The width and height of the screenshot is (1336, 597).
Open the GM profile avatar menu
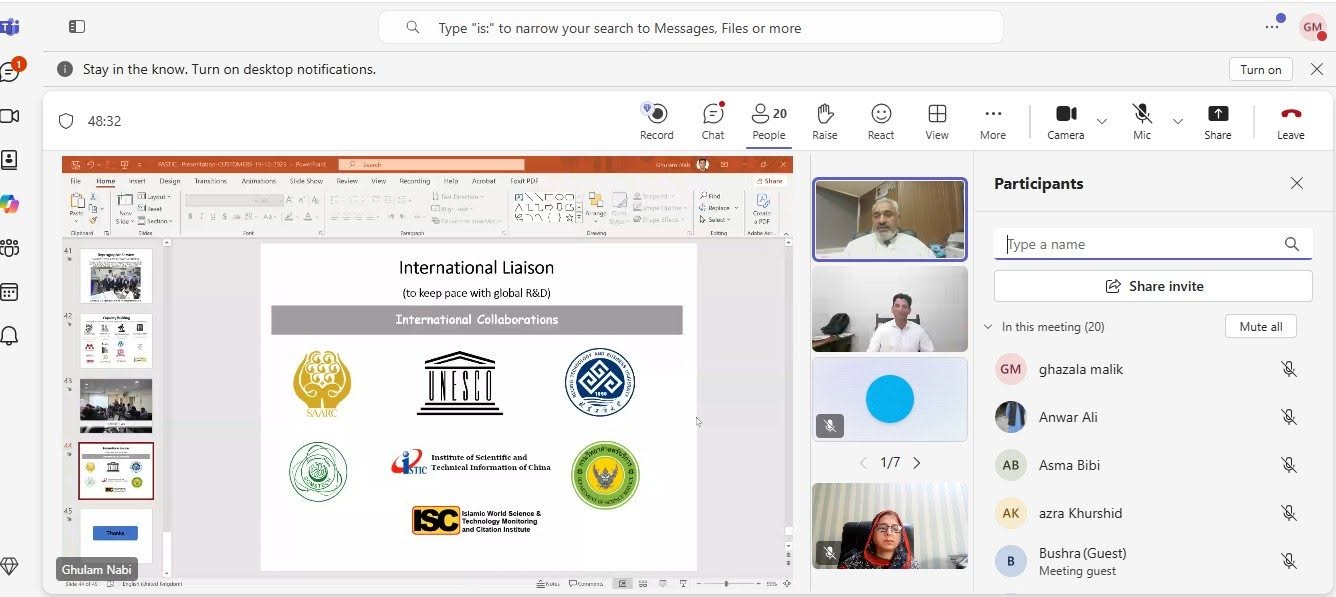point(1312,28)
